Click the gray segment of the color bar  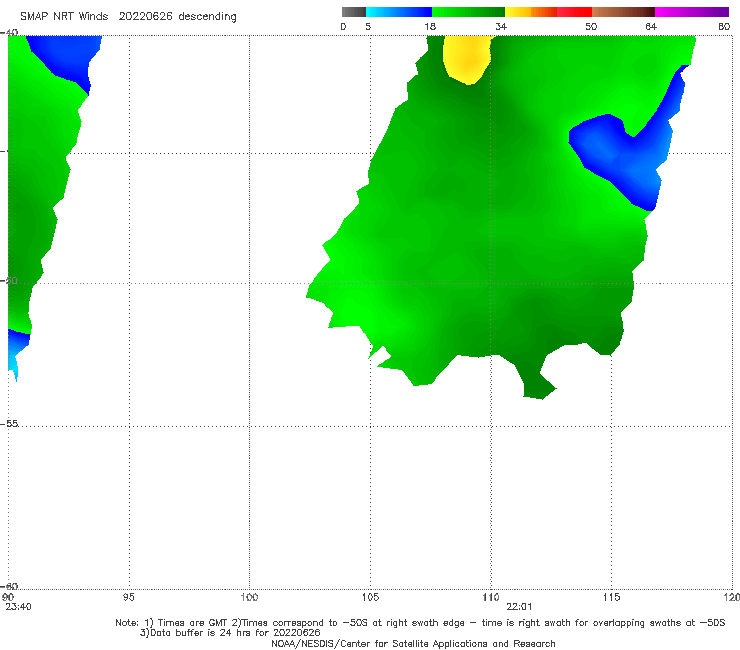[x=354, y=12]
